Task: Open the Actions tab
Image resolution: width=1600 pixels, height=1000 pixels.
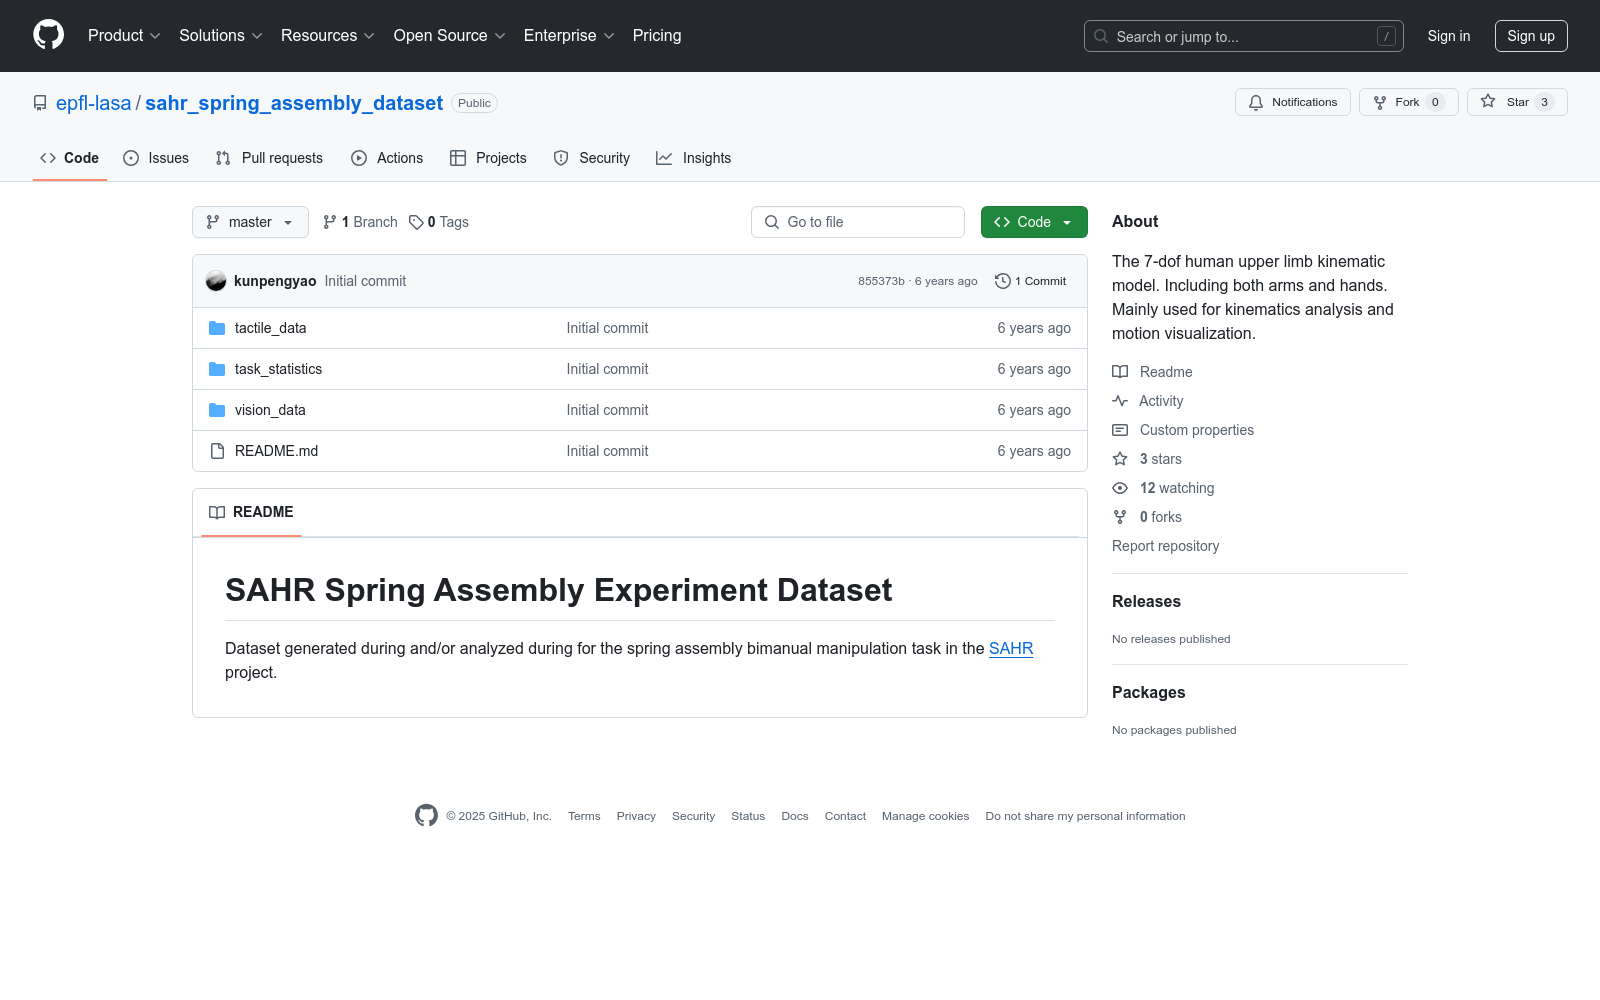Action: (x=387, y=158)
